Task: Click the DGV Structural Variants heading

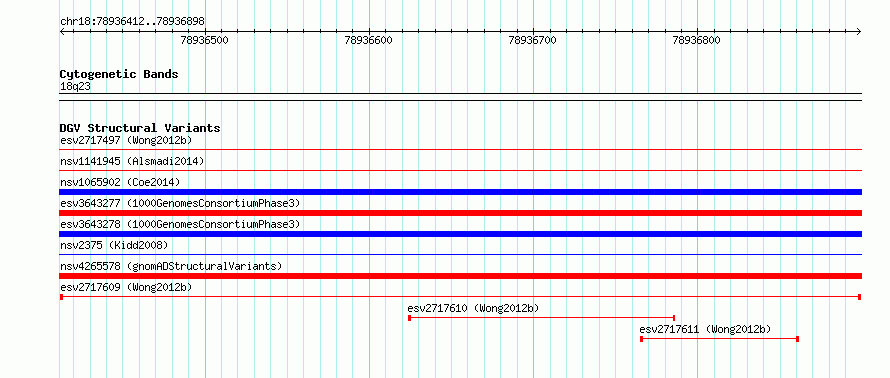Action: pyautogui.click(x=140, y=128)
